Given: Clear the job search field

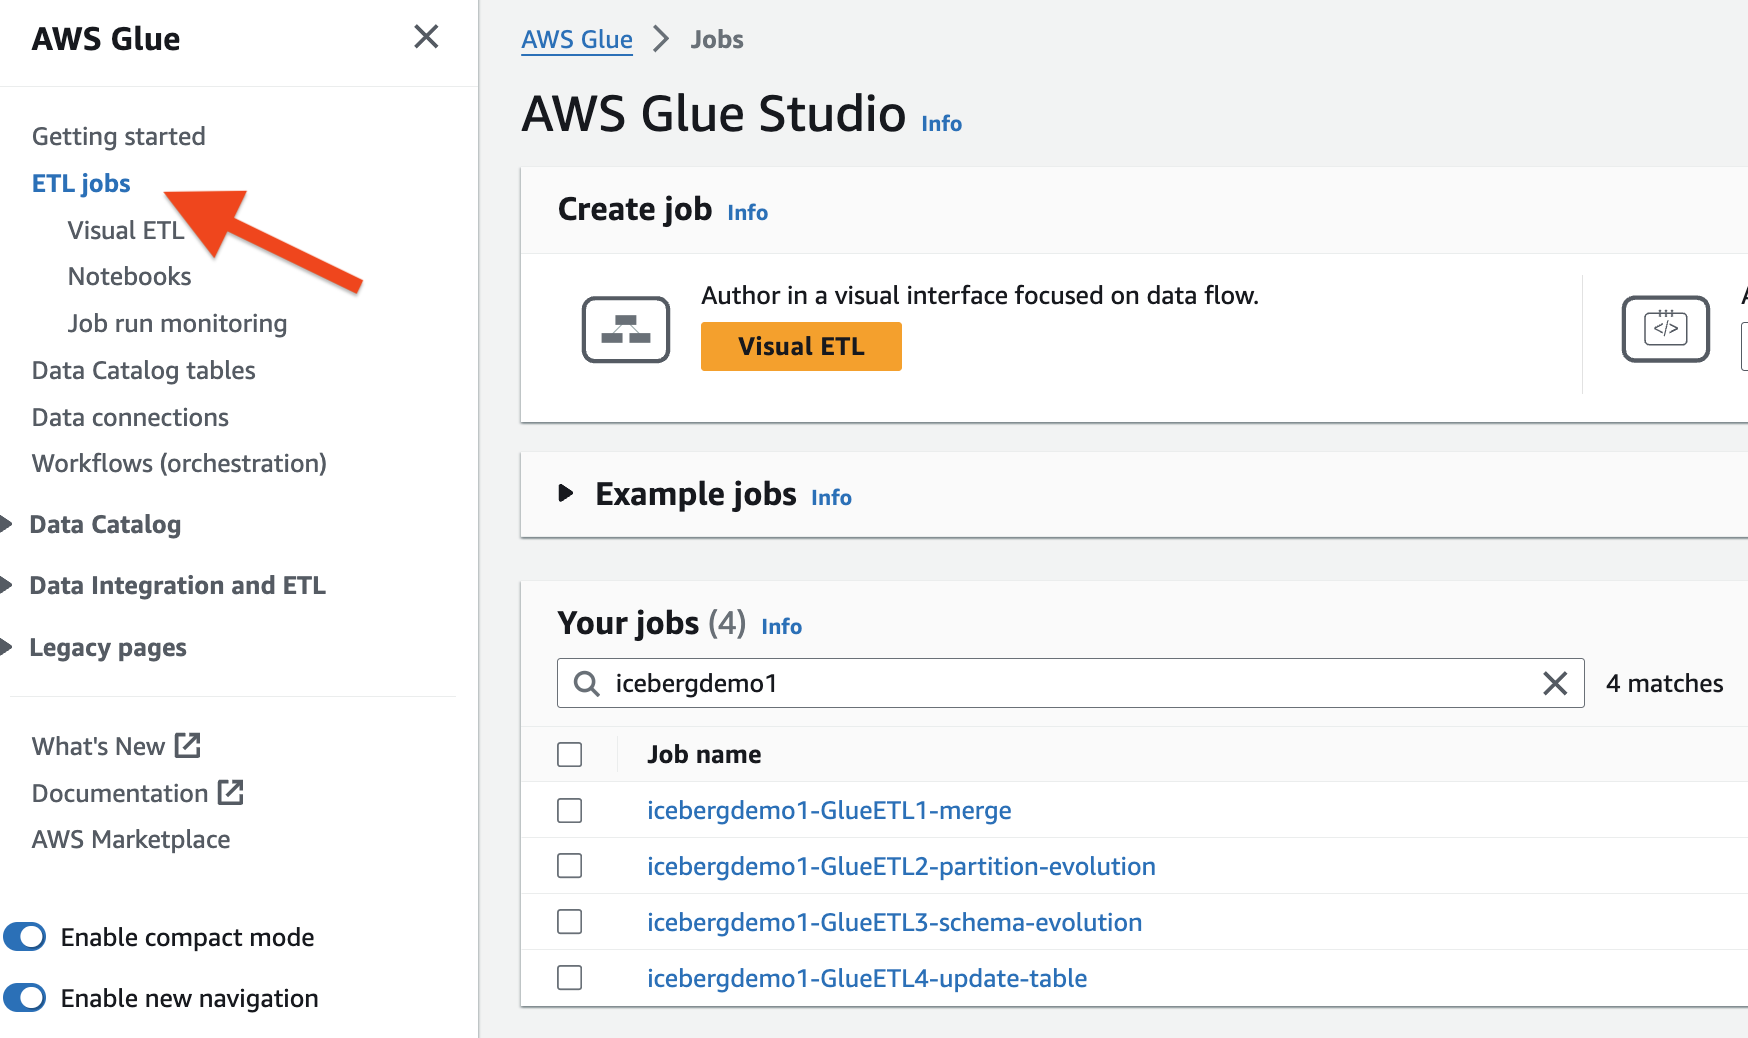Looking at the screenshot, I should (x=1554, y=683).
